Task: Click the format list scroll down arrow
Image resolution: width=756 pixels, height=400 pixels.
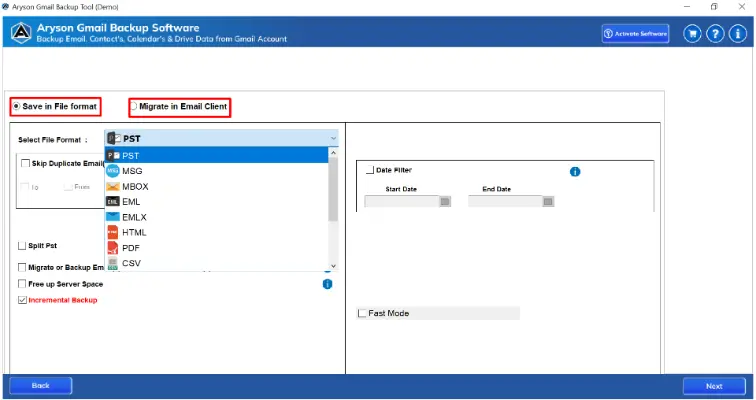Action: (x=333, y=266)
